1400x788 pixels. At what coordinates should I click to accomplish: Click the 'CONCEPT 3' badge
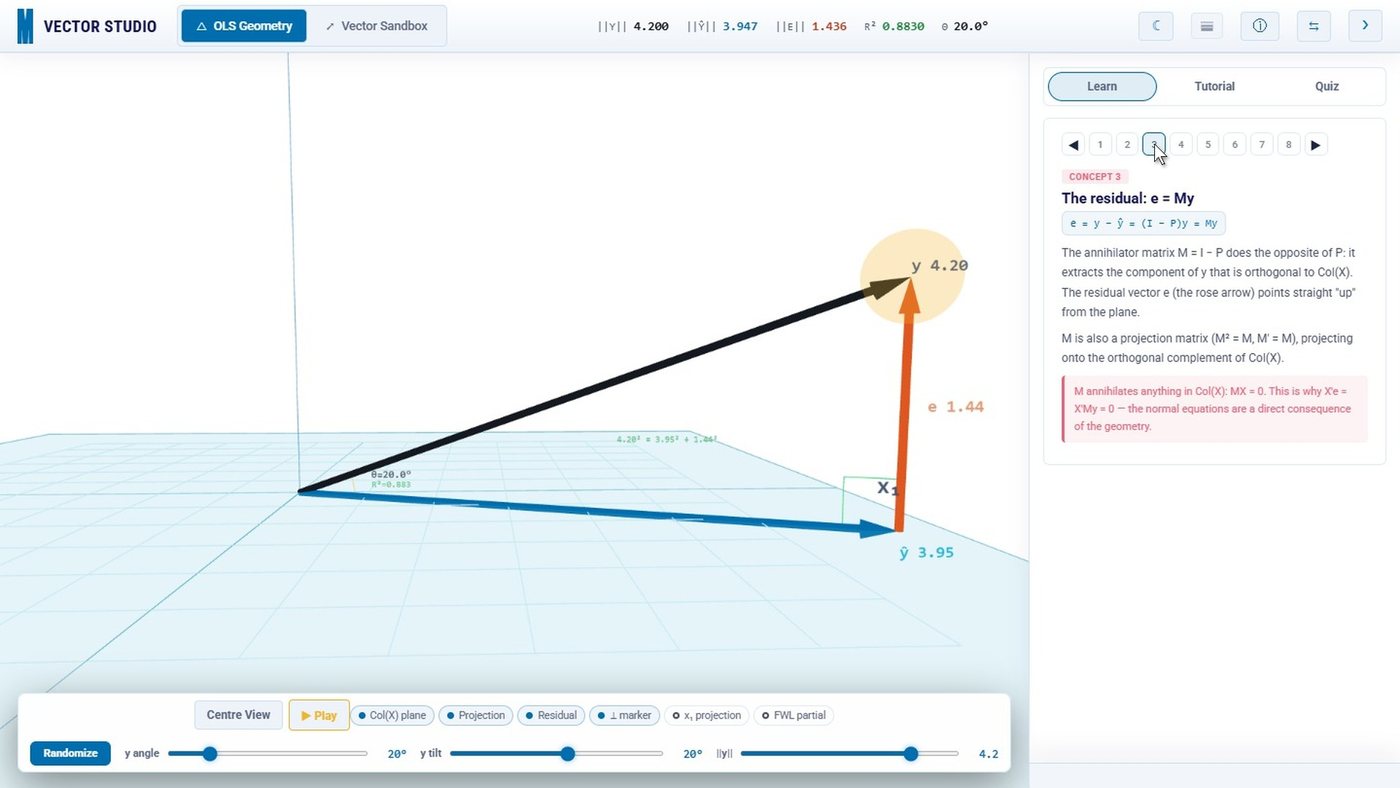click(x=1095, y=177)
